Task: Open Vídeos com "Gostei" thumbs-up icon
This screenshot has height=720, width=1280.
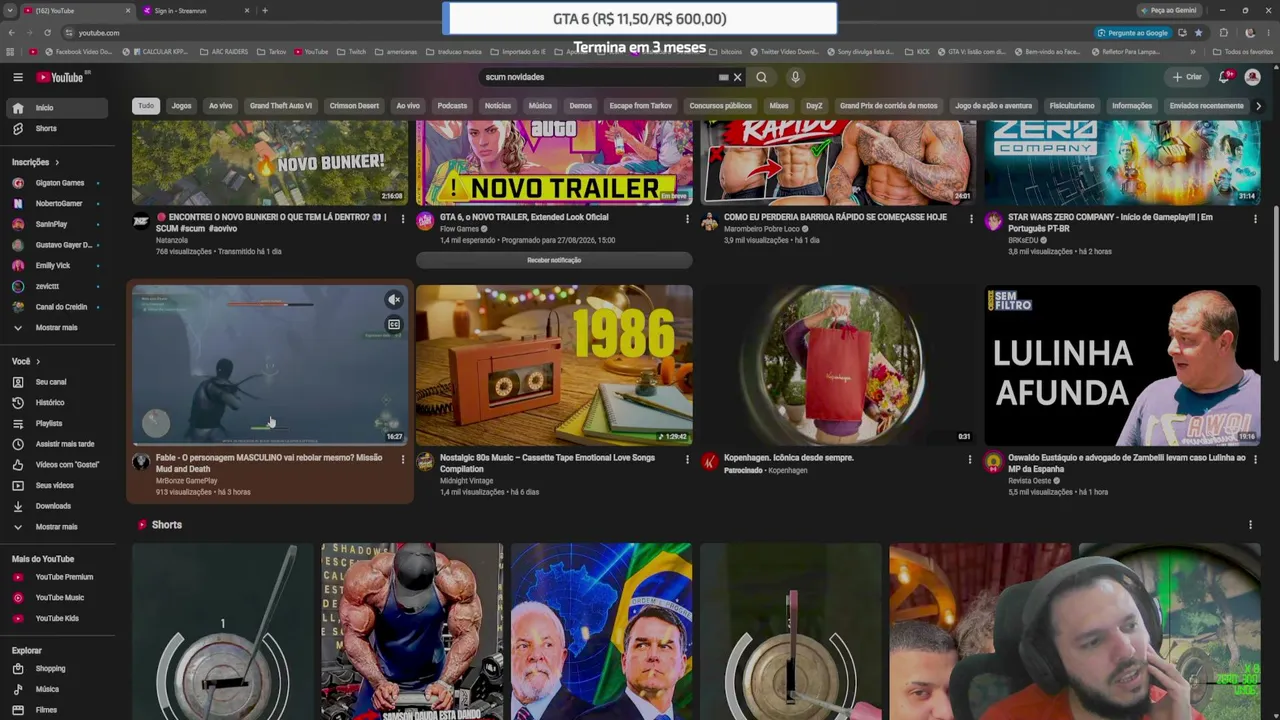Action: [18, 465]
